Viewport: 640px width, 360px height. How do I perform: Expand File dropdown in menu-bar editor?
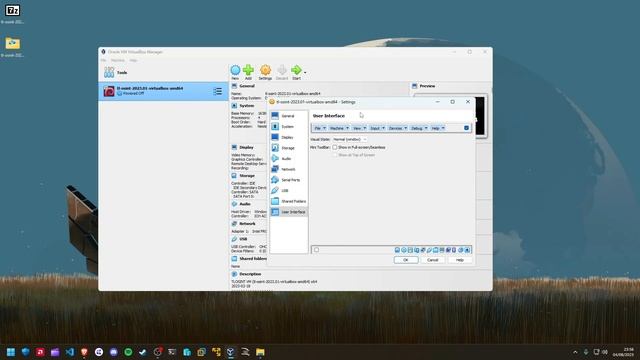[320, 128]
